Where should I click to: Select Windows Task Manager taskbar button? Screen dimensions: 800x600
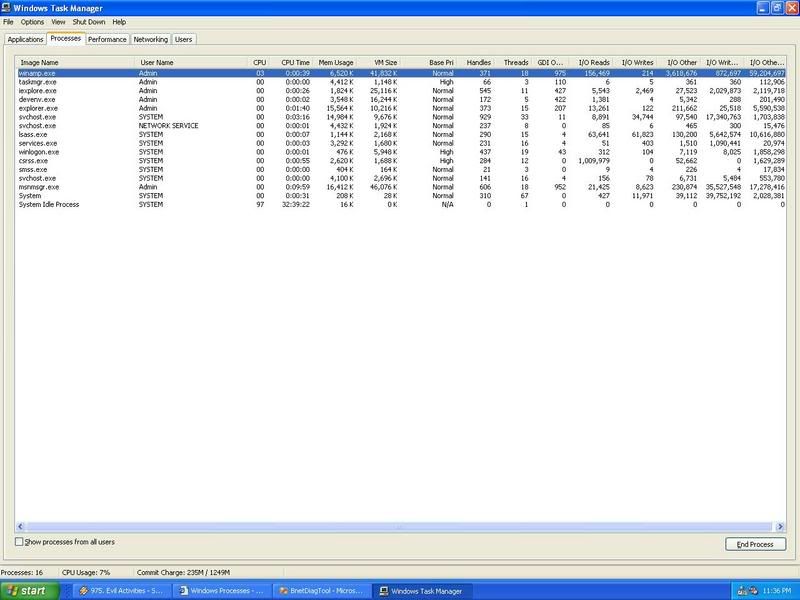click(421, 591)
